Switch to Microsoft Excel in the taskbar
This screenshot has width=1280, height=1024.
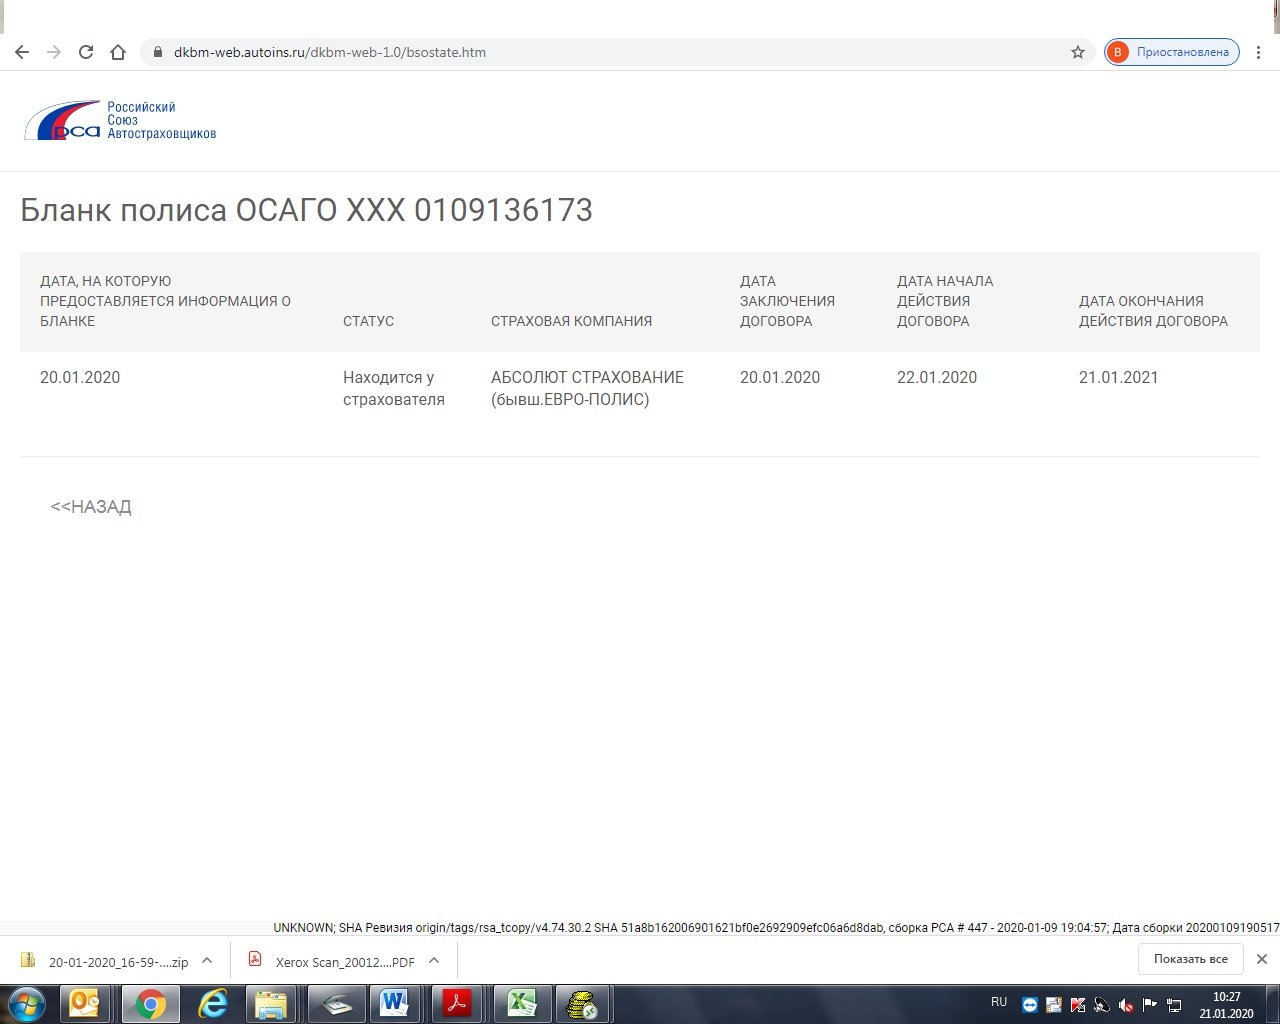coord(523,1003)
